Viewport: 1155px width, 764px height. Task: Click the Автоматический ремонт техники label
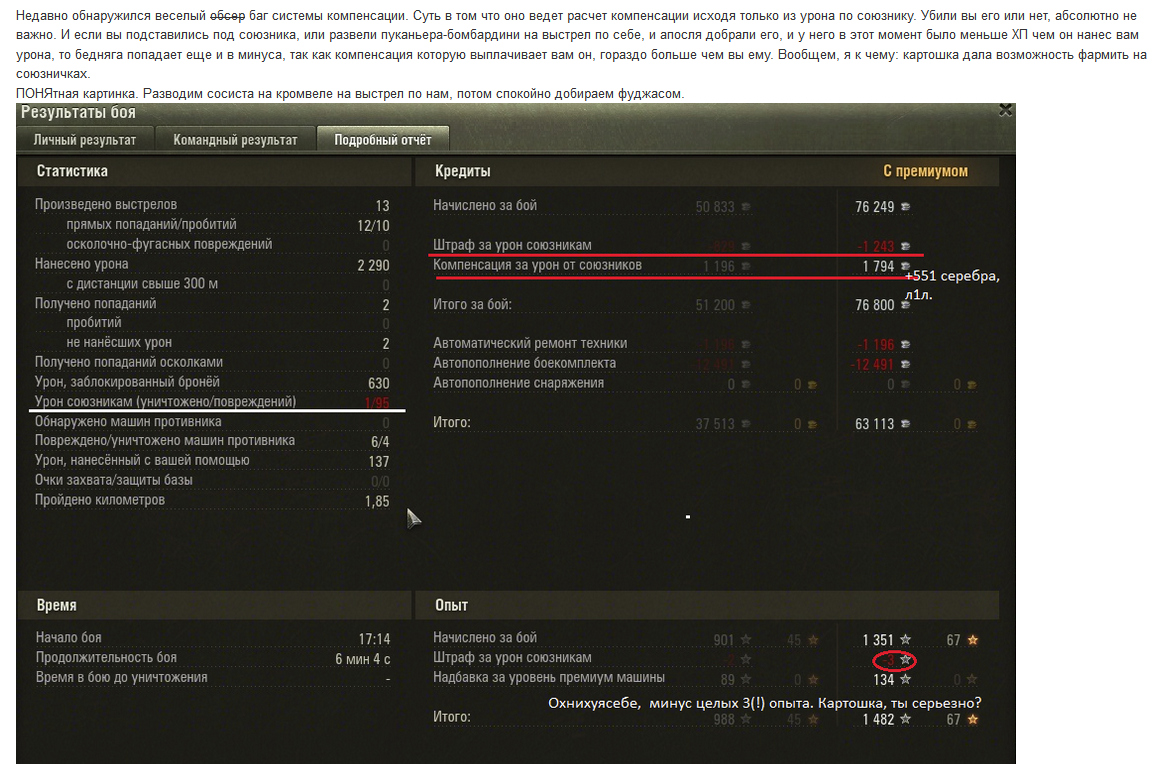tap(530, 343)
